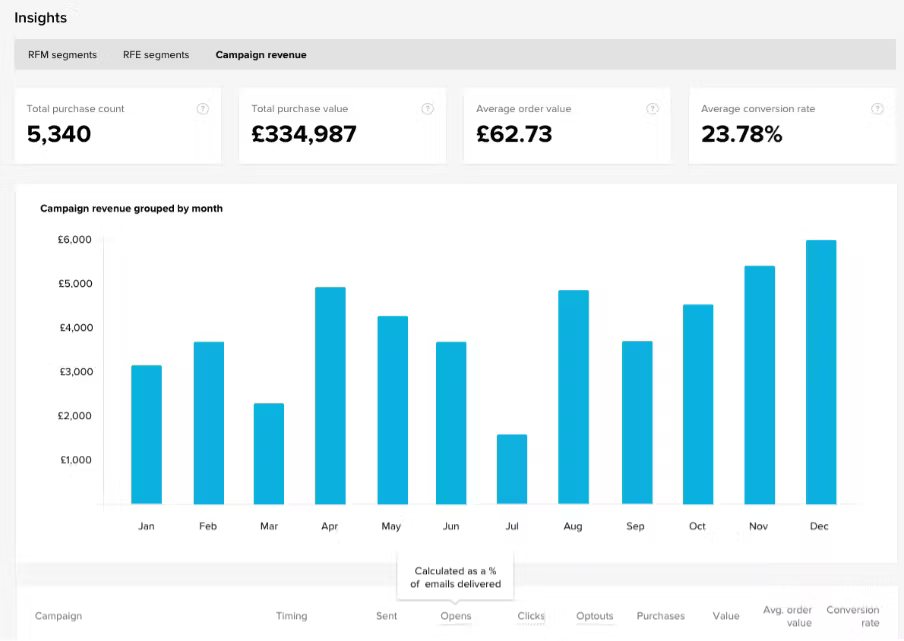Viewport: 904px width, 641px height.
Task: Click the Optouts column header
Action: pos(594,616)
